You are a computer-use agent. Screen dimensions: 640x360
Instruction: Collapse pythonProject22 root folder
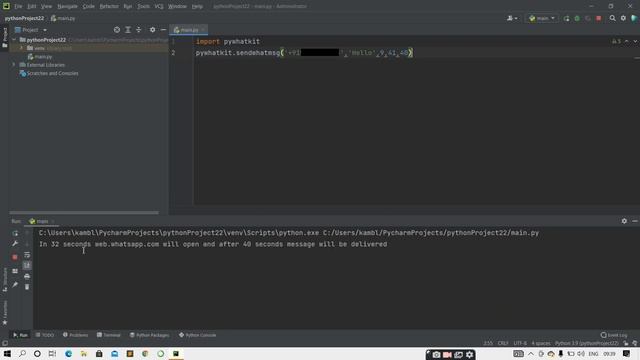(x=14, y=40)
